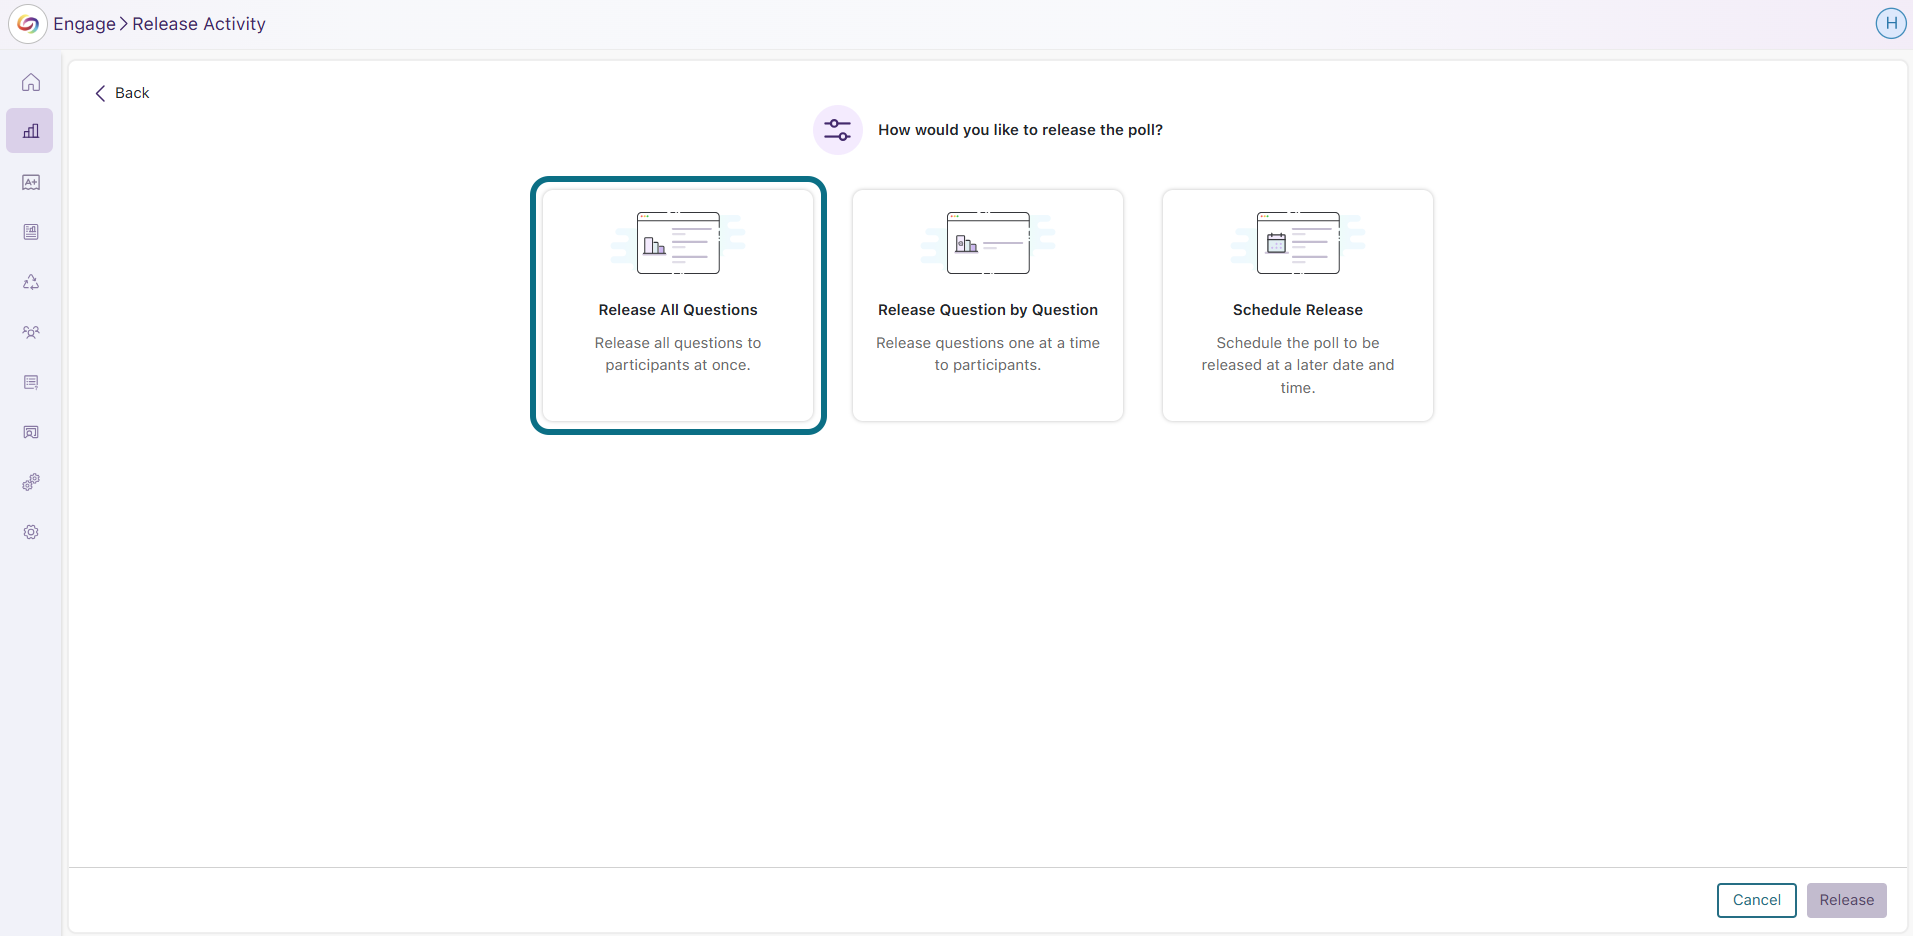The width and height of the screenshot is (1913, 936).
Task: Open the A+ grading icon in sidebar
Action: 31,182
